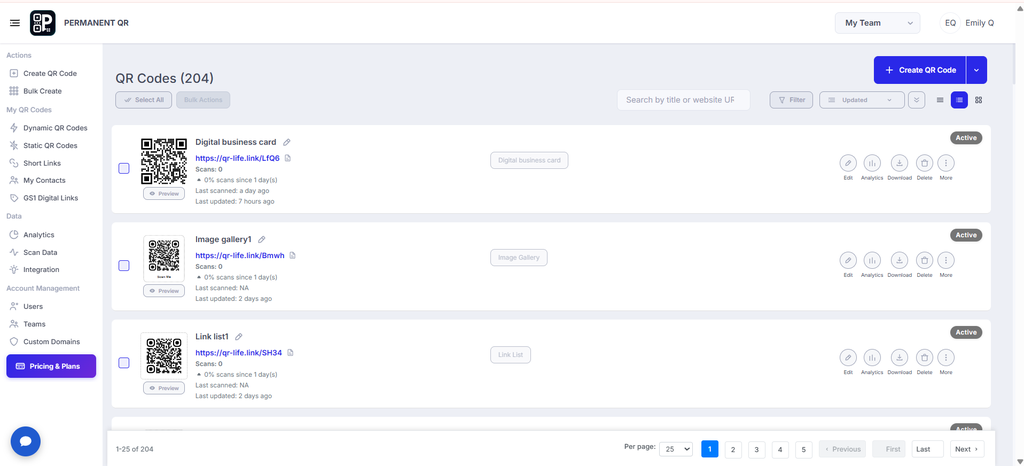Open the Filter button
1024x466 pixels.
(x=792, y=100)
